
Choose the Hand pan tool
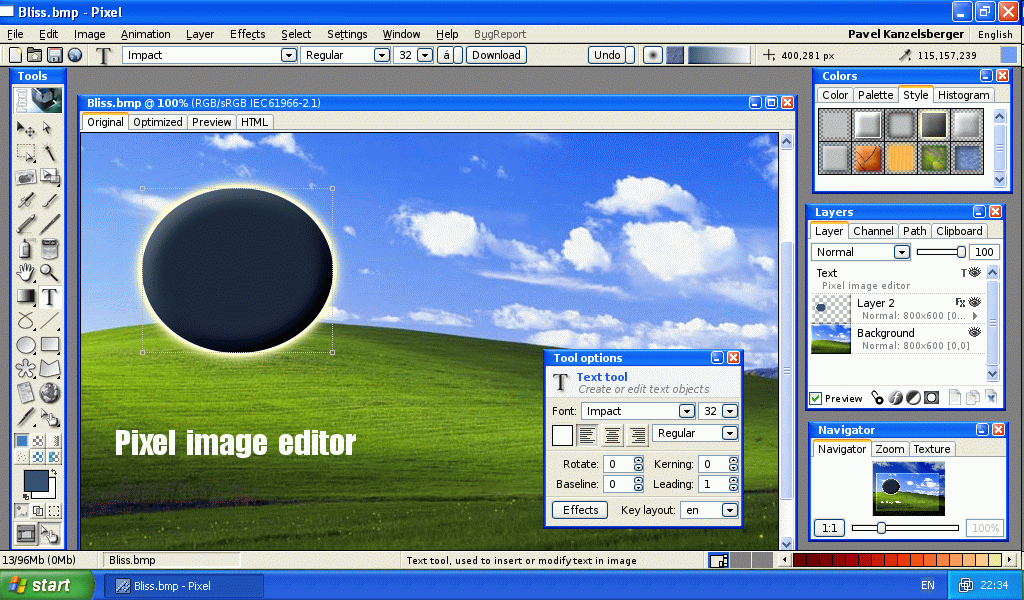point(25,272)
